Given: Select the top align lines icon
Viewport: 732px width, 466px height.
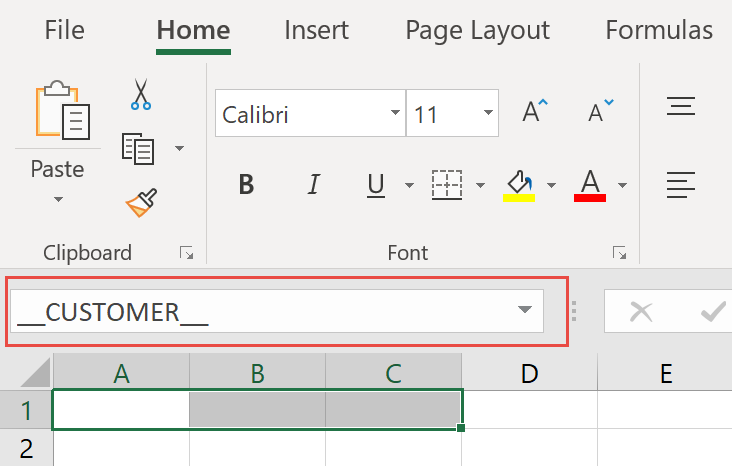Looking at the screenshot, I should 681,106.
